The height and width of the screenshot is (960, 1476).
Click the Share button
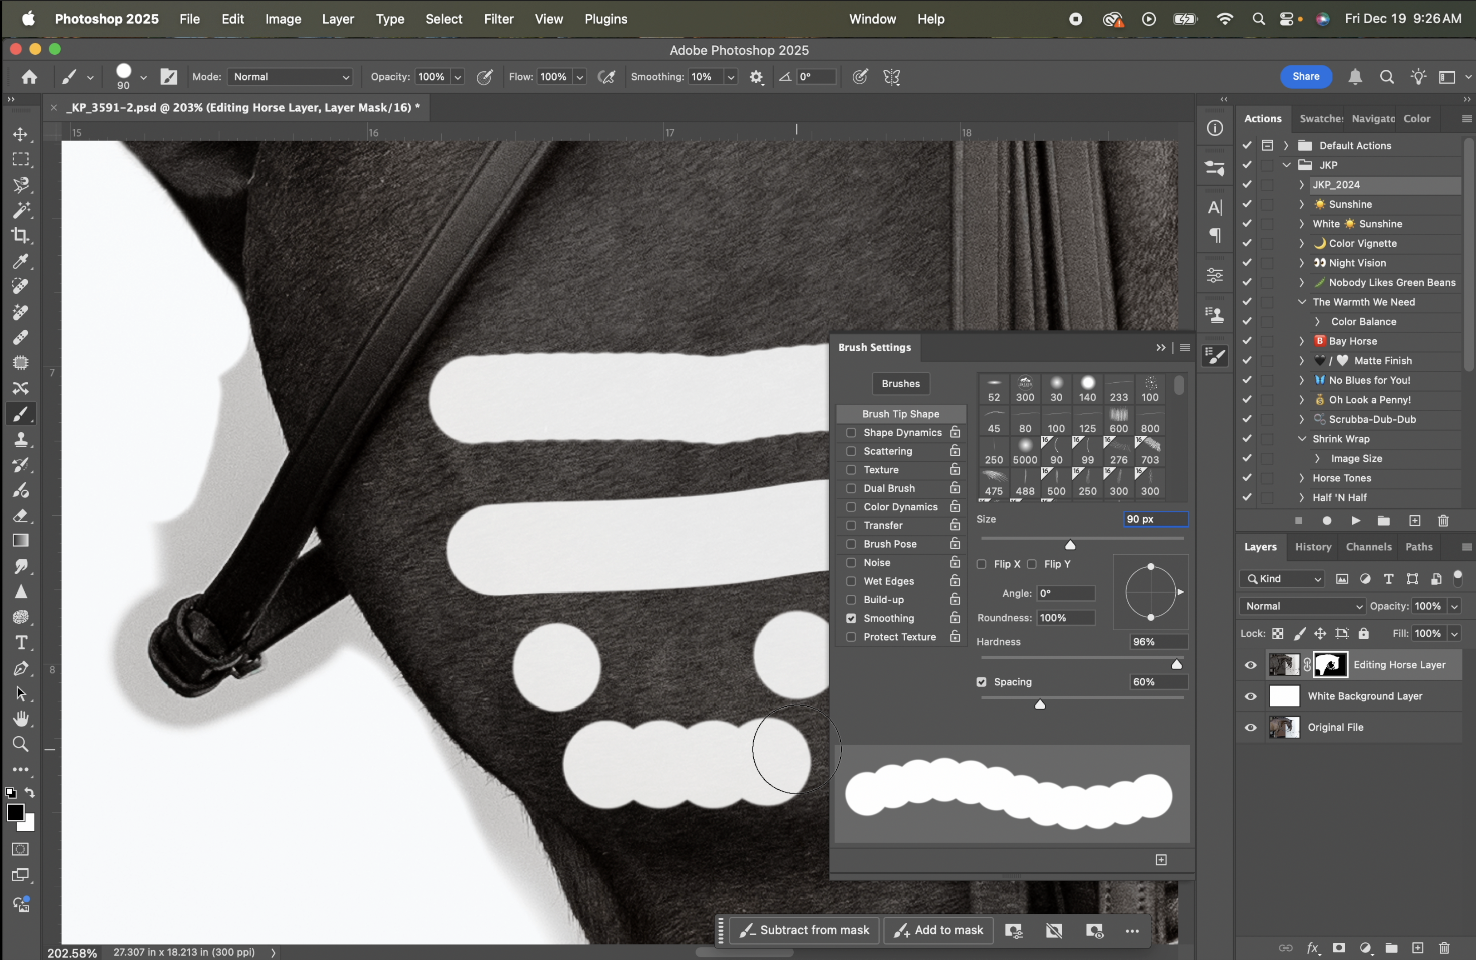[x=1305, y=77]
